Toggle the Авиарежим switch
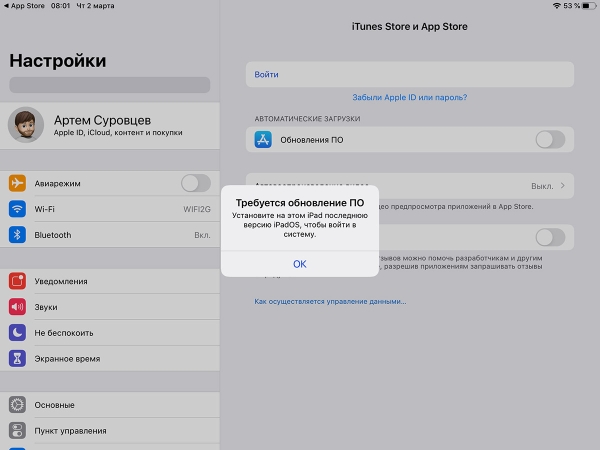600x450 pixels. [195, 183]
